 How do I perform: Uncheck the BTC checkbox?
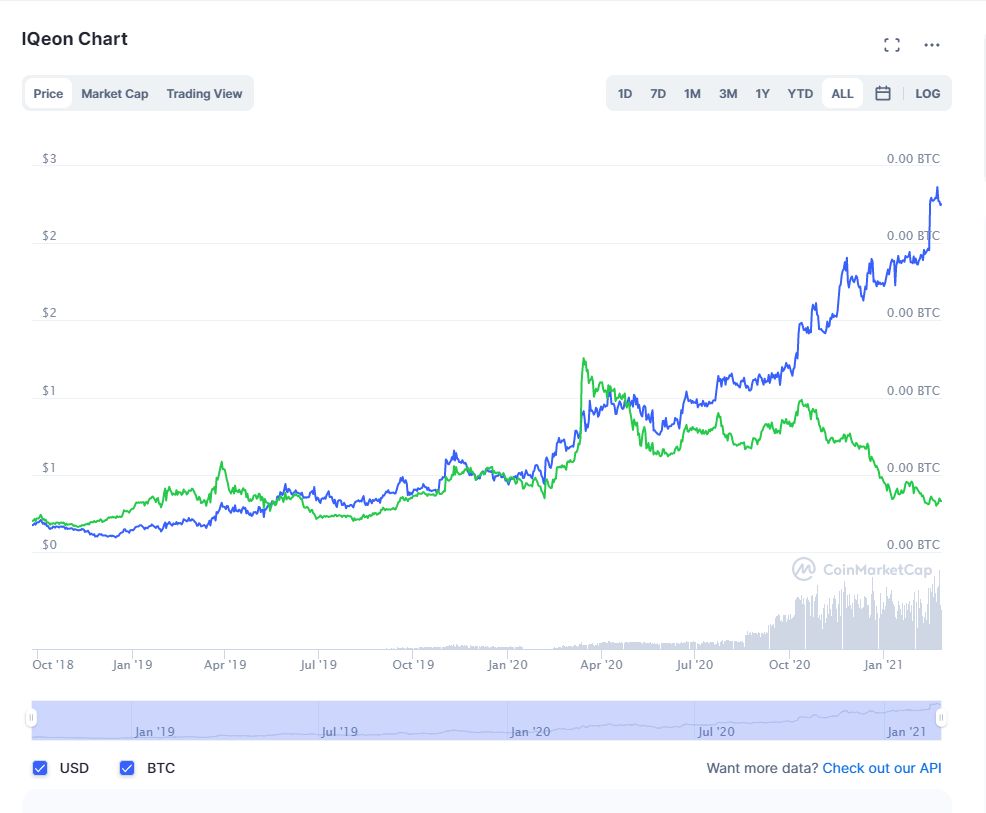127,768
